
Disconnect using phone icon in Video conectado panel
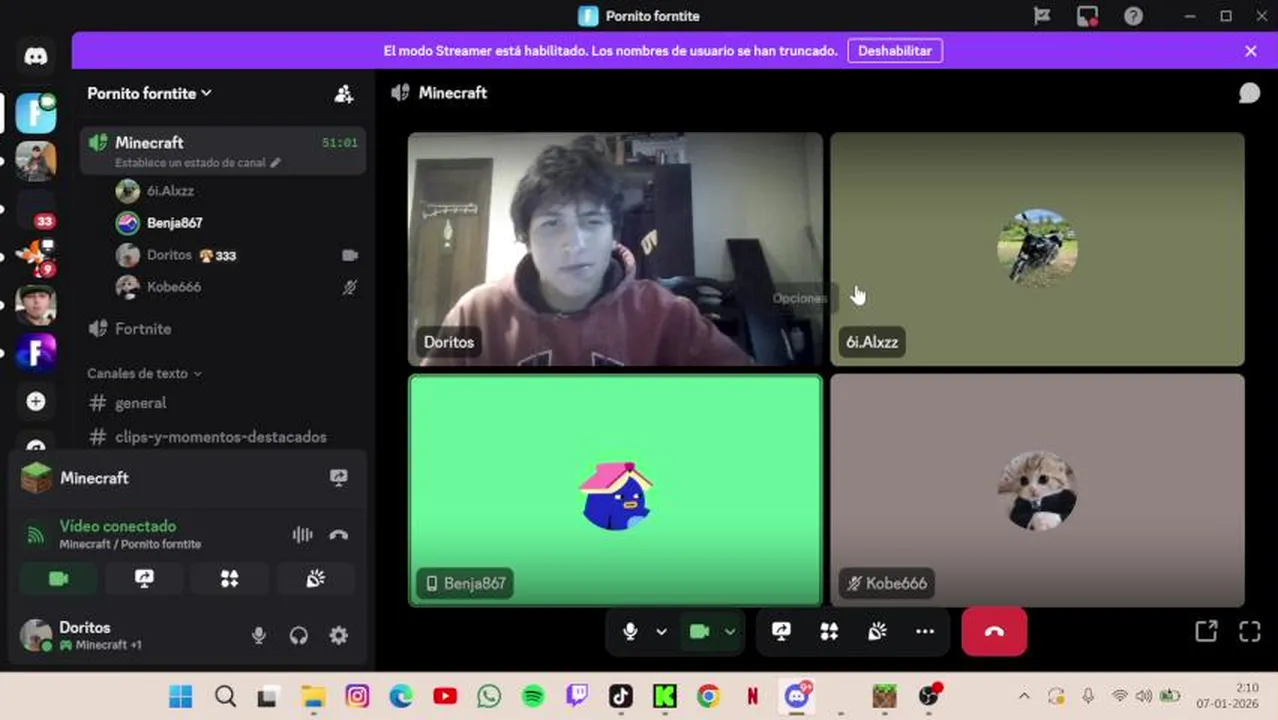click(339, 535)
